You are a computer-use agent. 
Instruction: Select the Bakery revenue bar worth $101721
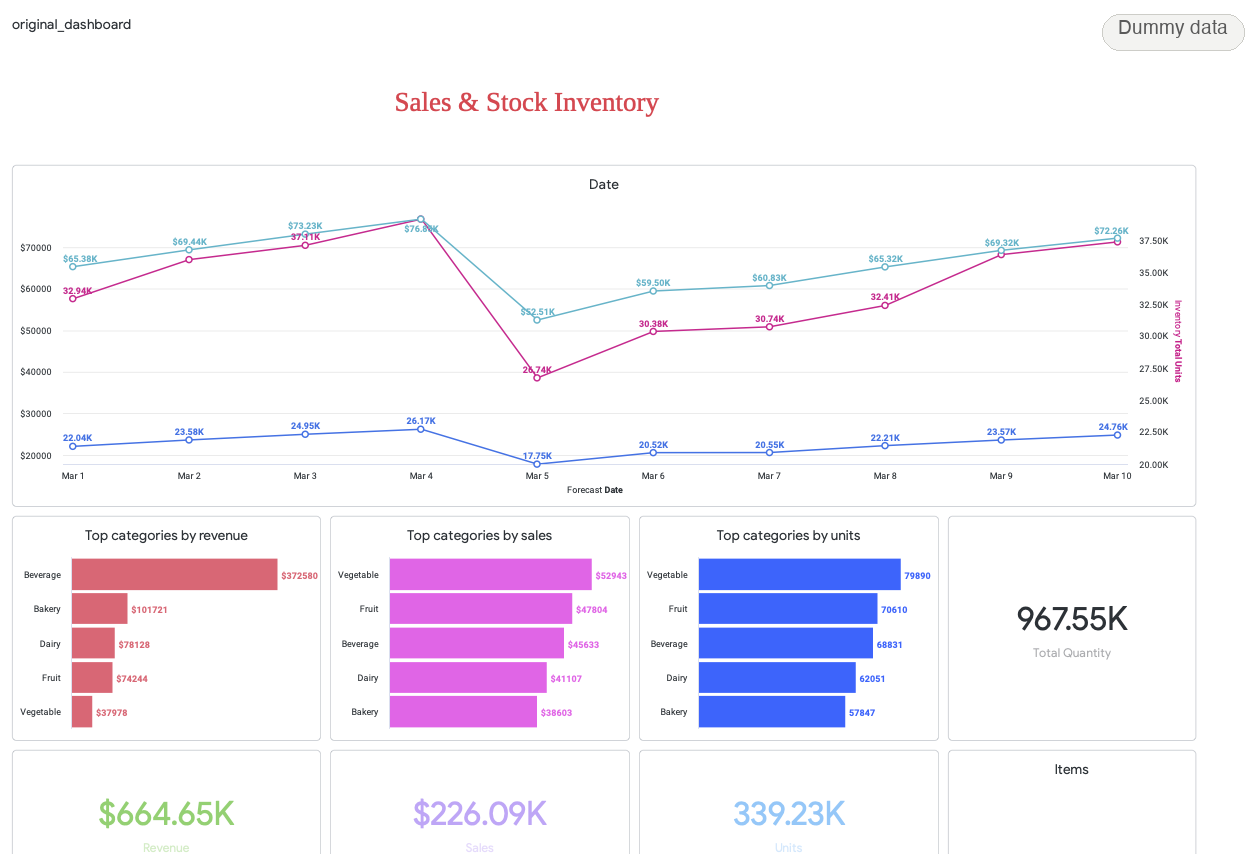coord(99,609)
